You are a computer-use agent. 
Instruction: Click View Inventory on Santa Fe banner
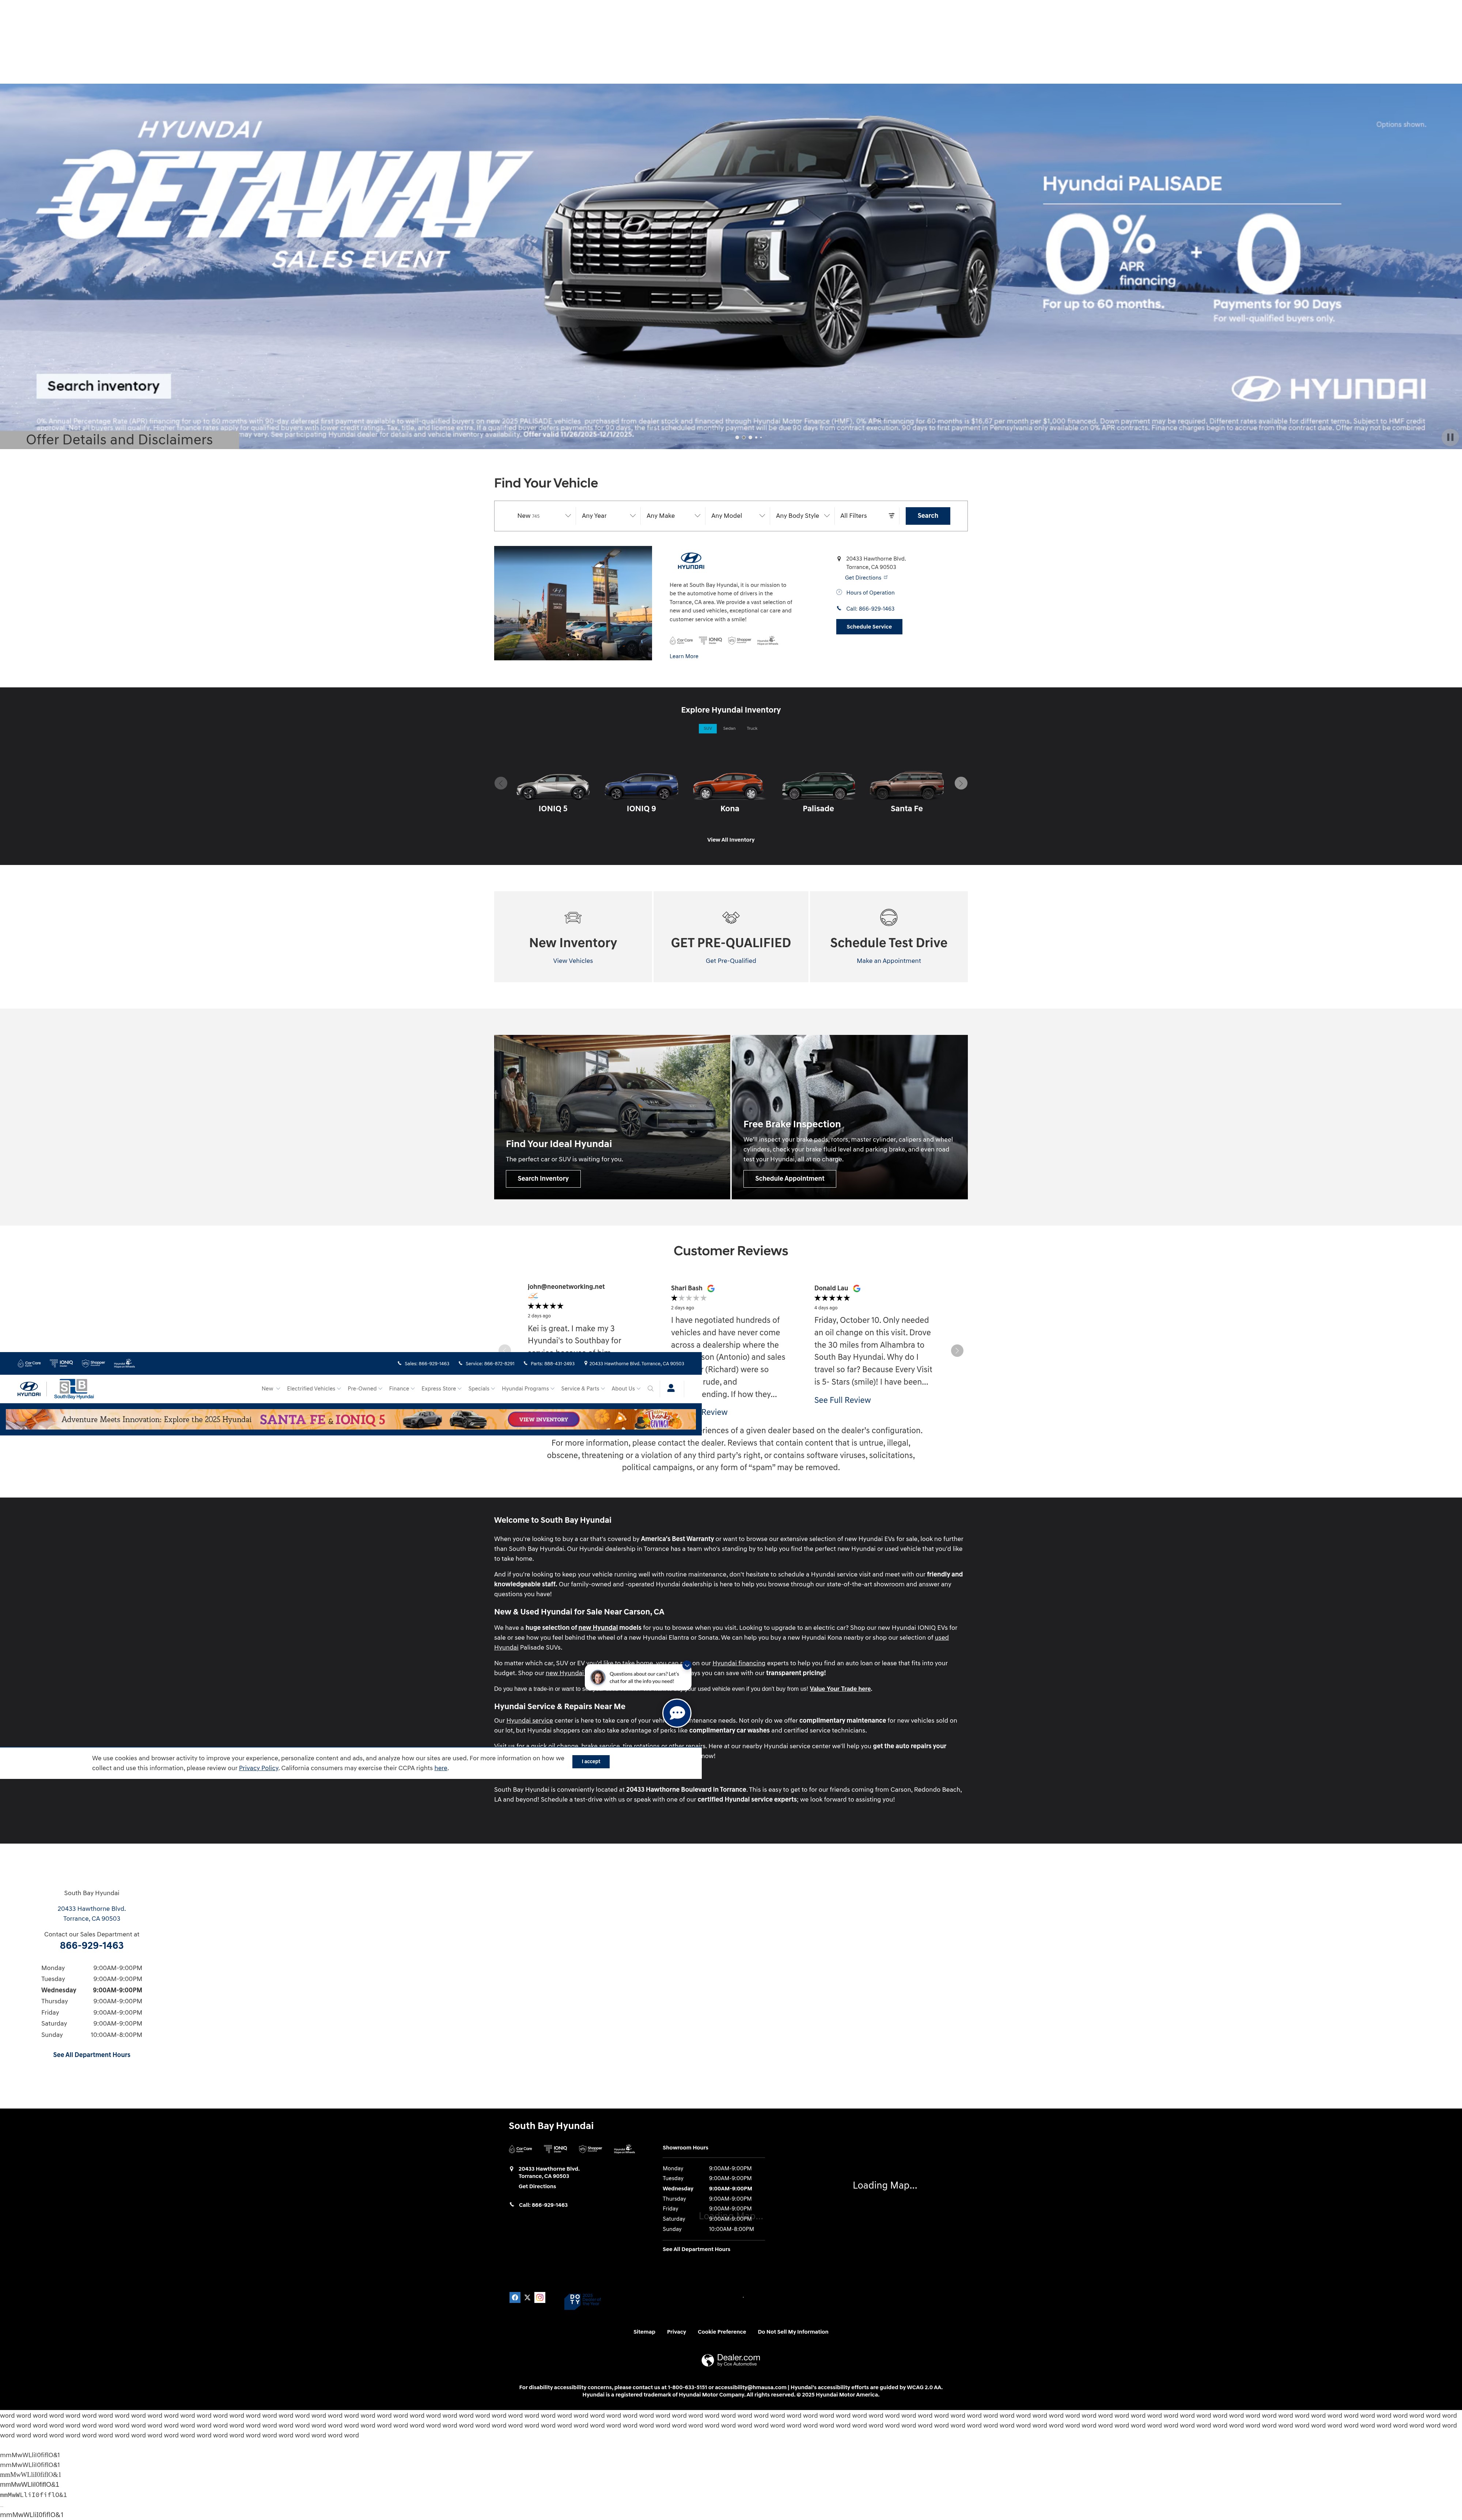[543, 1419]
